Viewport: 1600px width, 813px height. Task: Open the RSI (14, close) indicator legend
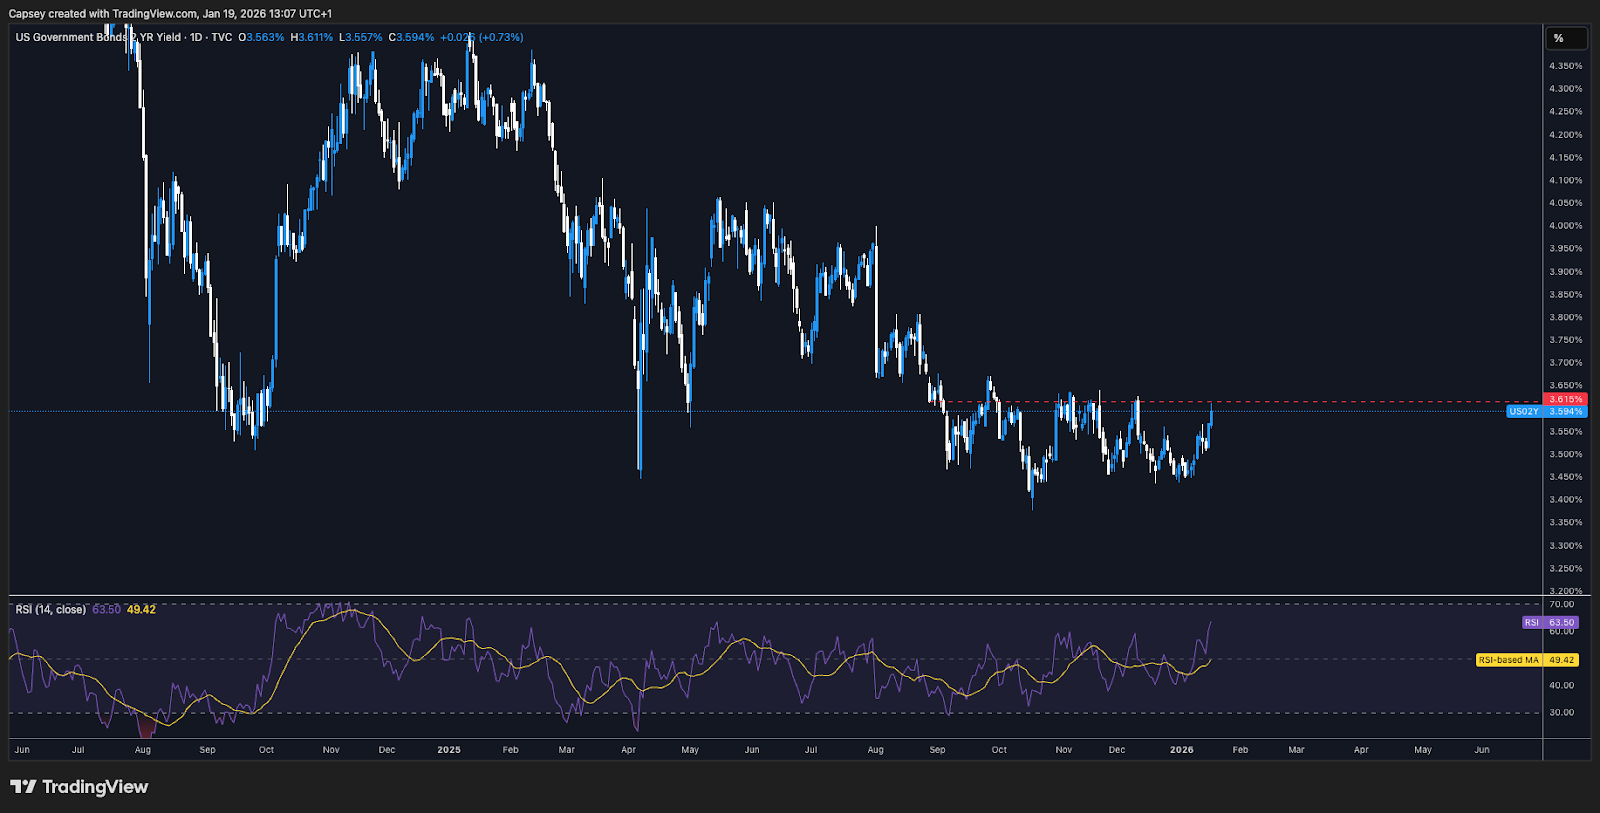(50, 609)
